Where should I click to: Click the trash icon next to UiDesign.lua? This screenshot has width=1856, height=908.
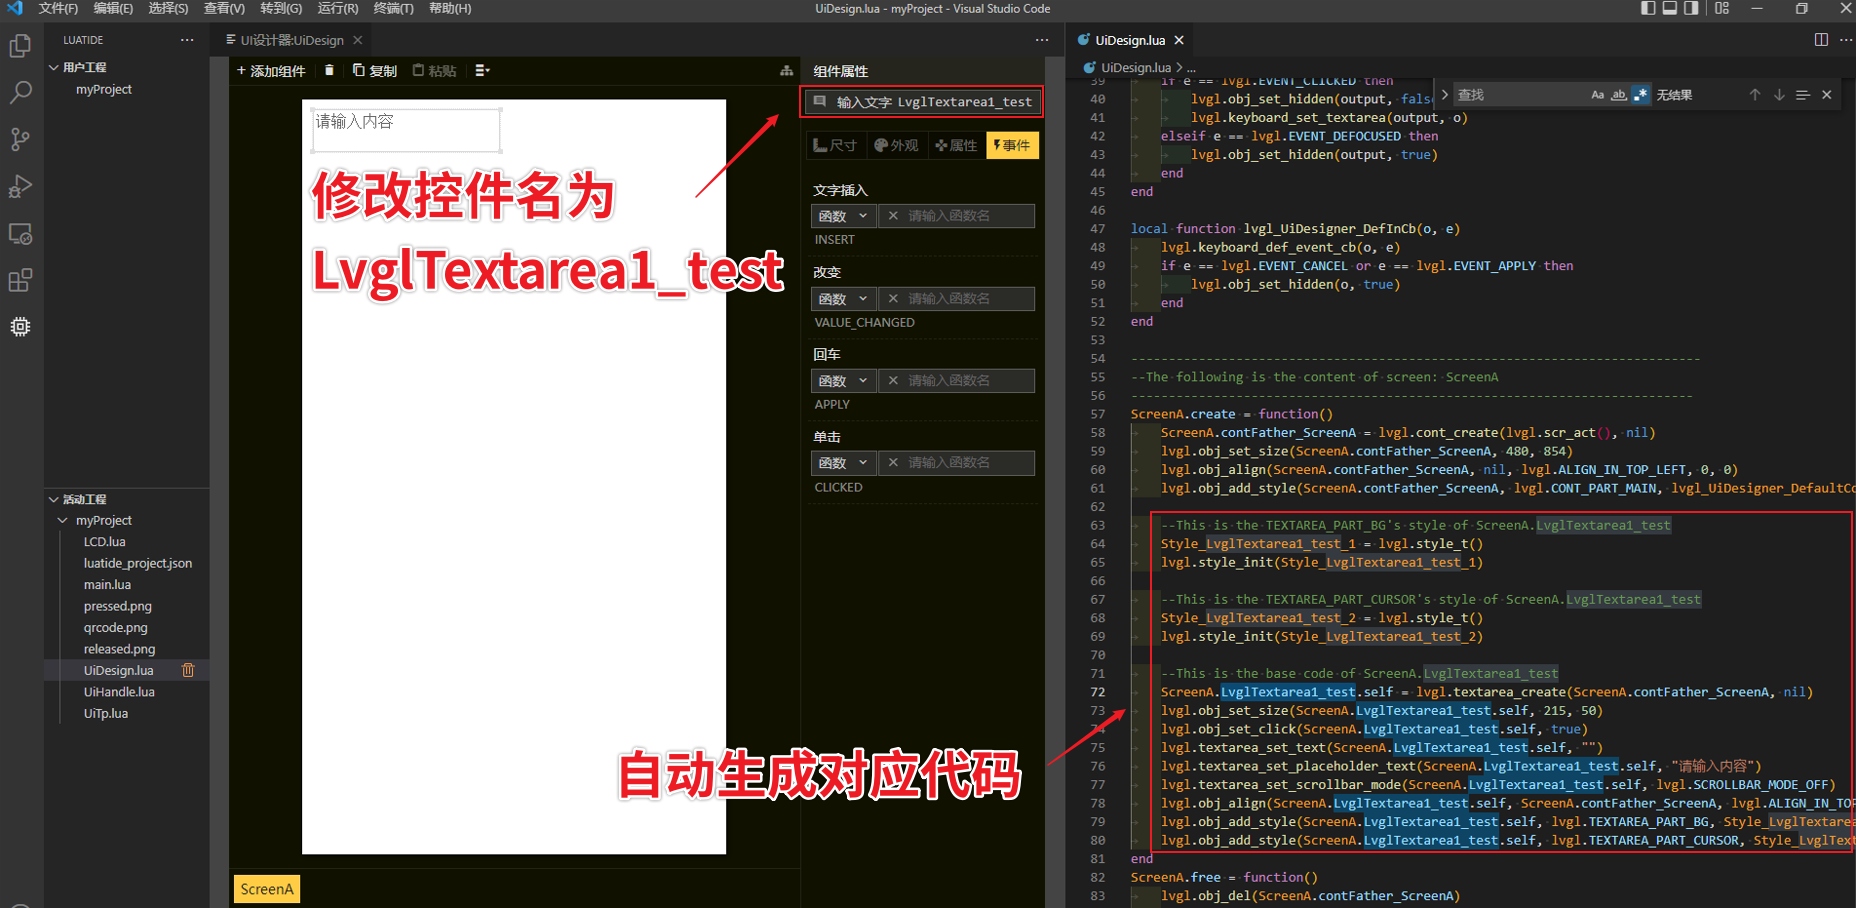[188, 670]
